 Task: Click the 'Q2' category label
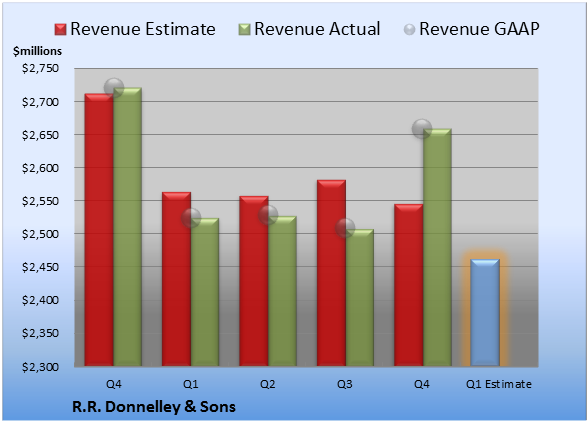pyautogui.click(x=268, y=384)
